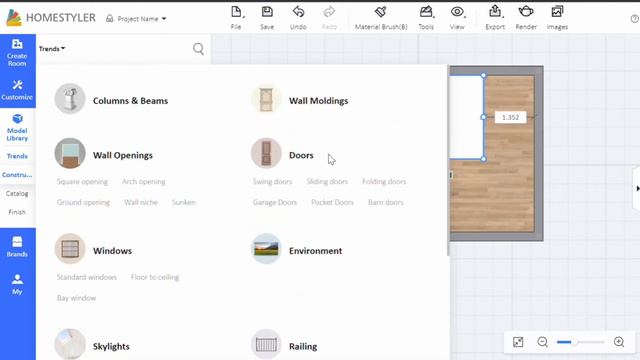Undo the last action
This screenshot has width=640, height=360.
(298, 12)
